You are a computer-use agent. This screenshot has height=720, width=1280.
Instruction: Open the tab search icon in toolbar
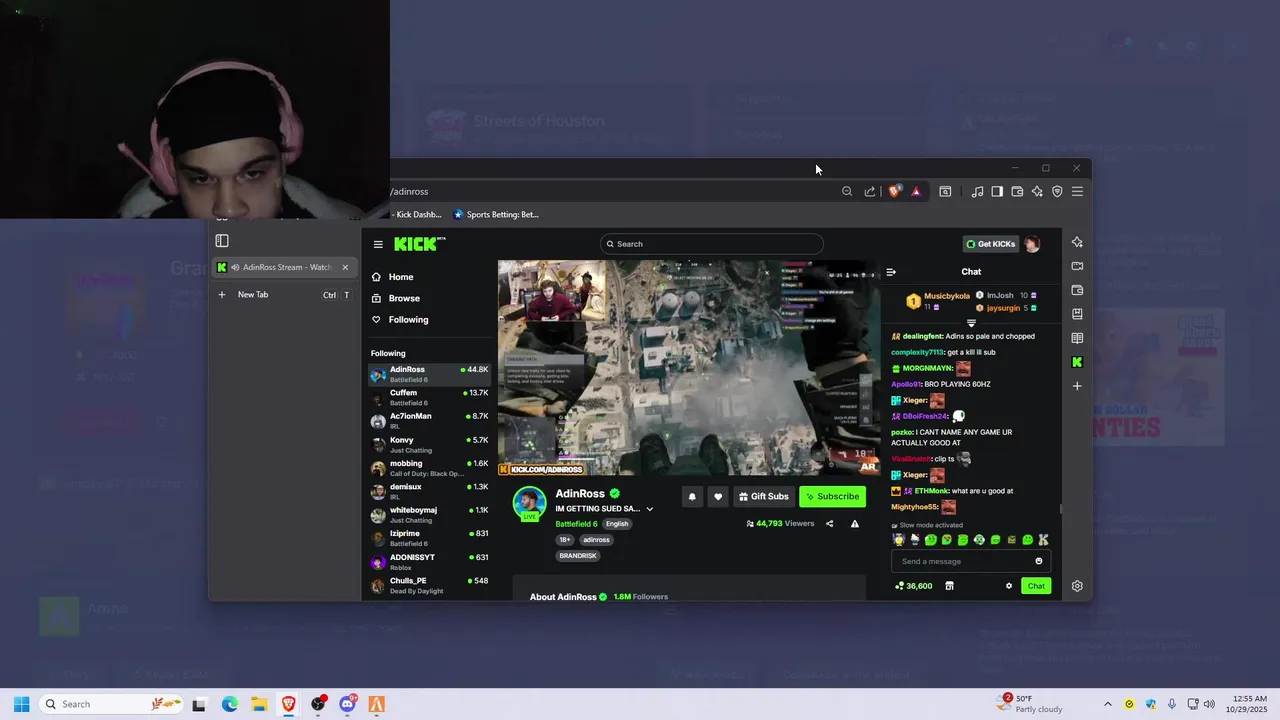click(945, 191)
